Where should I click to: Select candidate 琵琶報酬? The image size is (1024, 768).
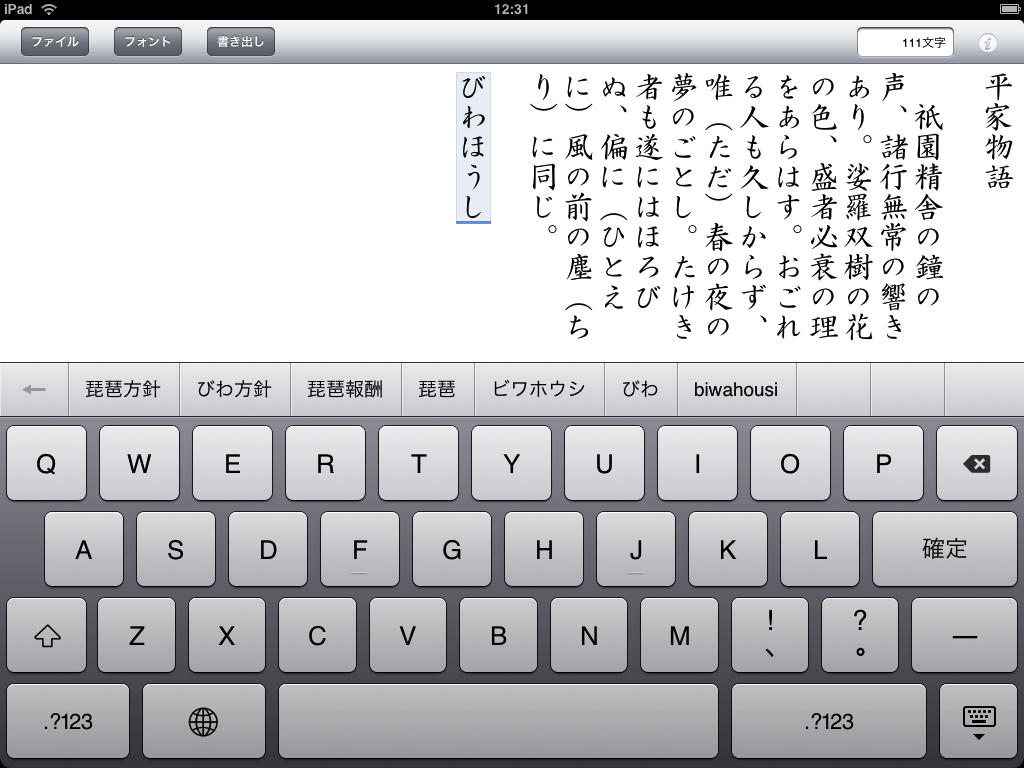coord(345,389)
